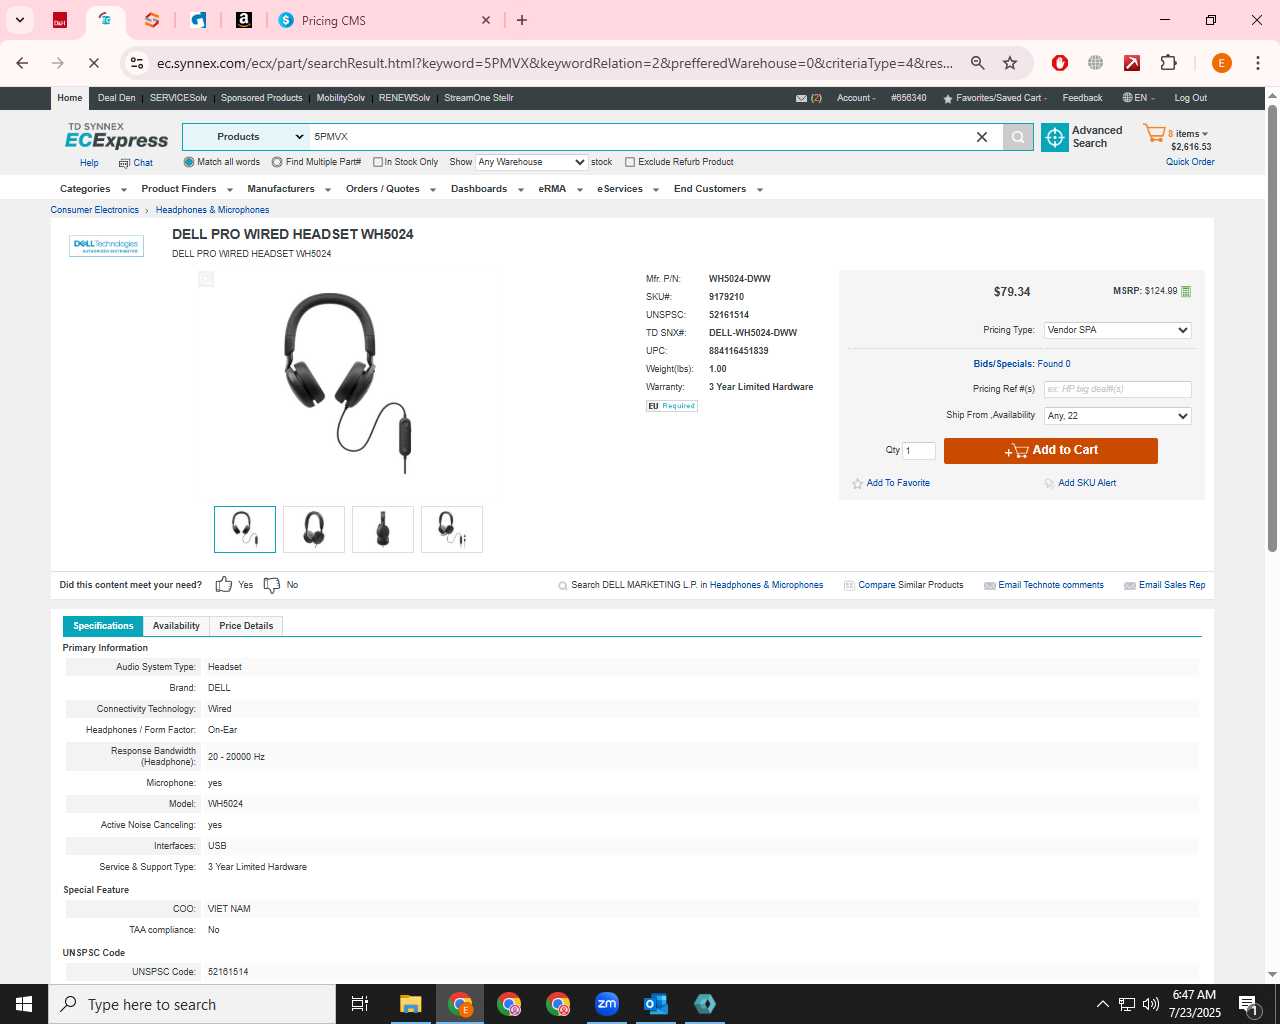The image size is (1280, 1024).
Task: Switch to the Pricing CMS browser tab
Action: tap(385, 20)
